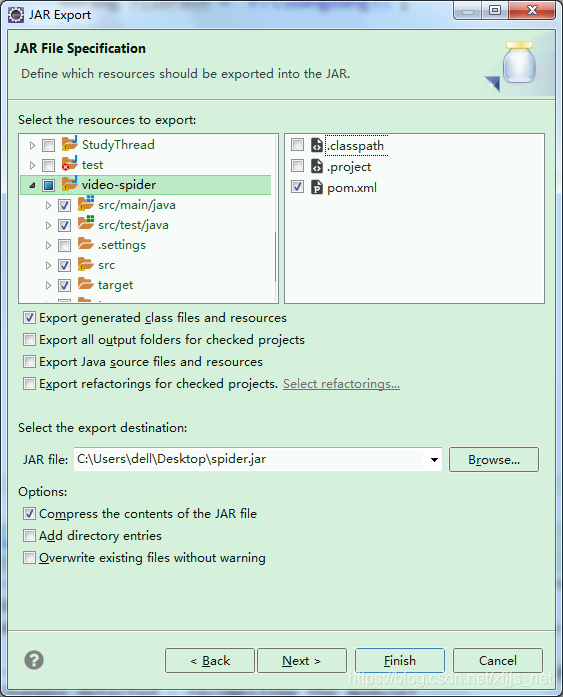The width and height of the screenshot is (563, 697).
Task: Toggle Compress the contents of the JAR file
Action: pyautogui.click(x=29, y=513)
